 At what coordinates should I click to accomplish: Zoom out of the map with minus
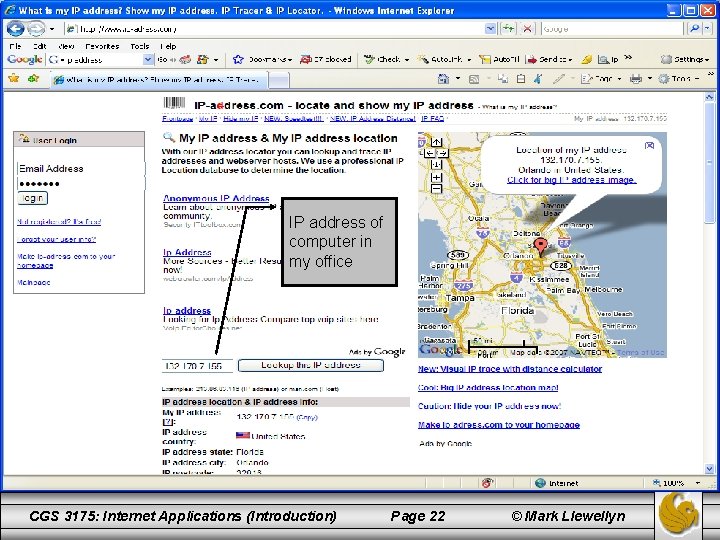(436, 188)
